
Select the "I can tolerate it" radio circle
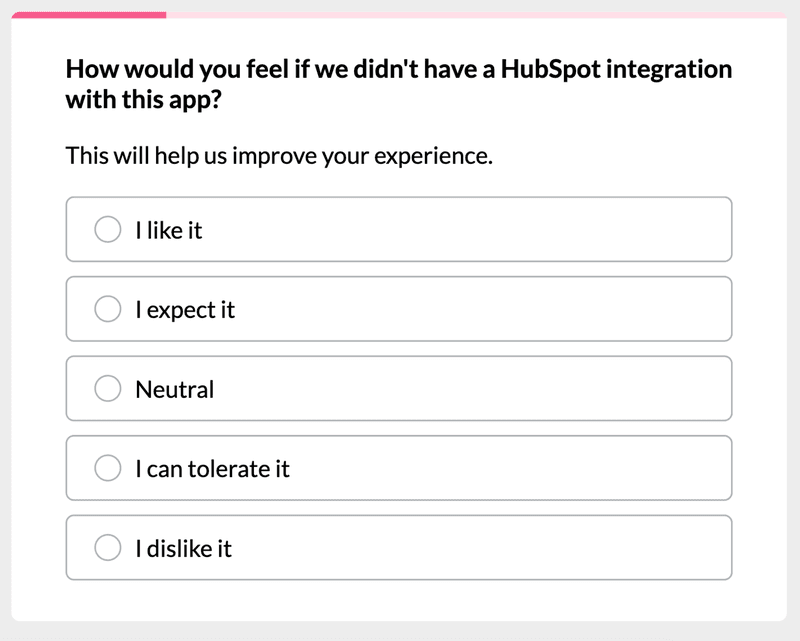[107, 468]
